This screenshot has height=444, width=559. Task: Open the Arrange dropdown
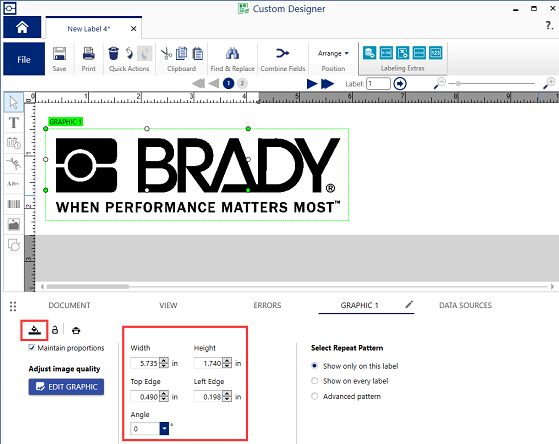click(333, 53)
